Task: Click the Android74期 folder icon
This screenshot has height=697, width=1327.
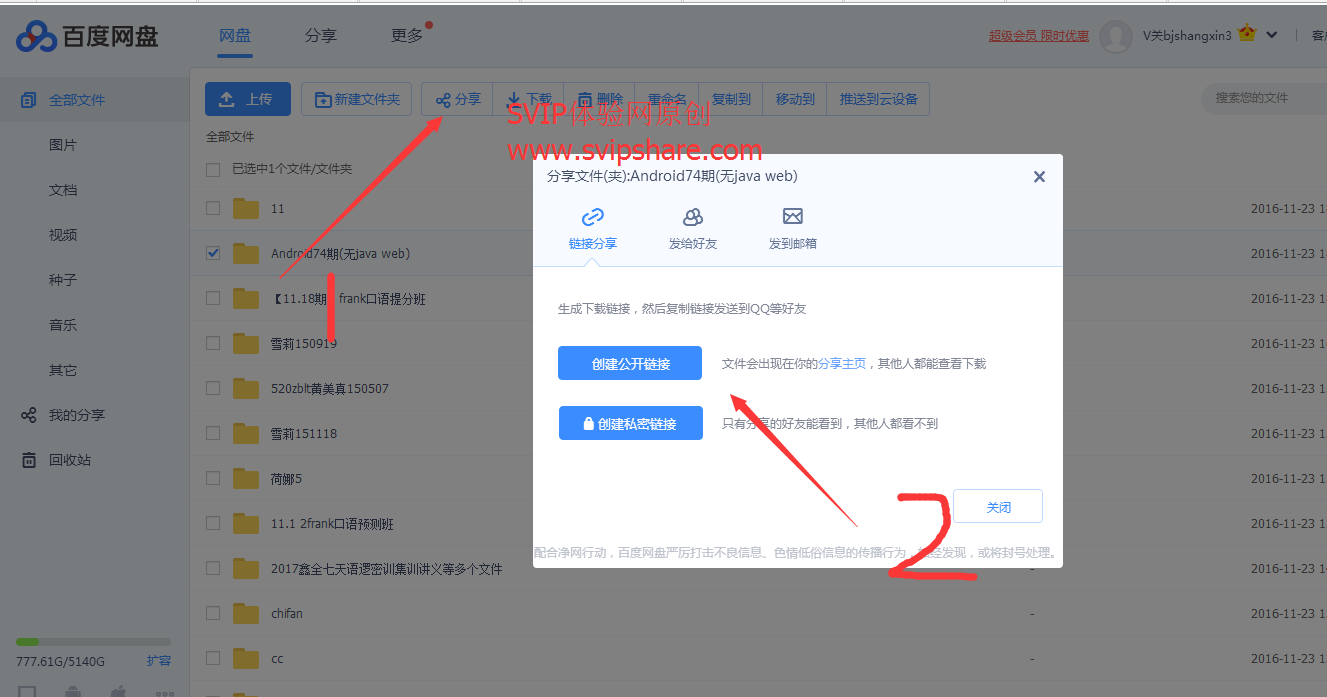Action: click(246, 254)
